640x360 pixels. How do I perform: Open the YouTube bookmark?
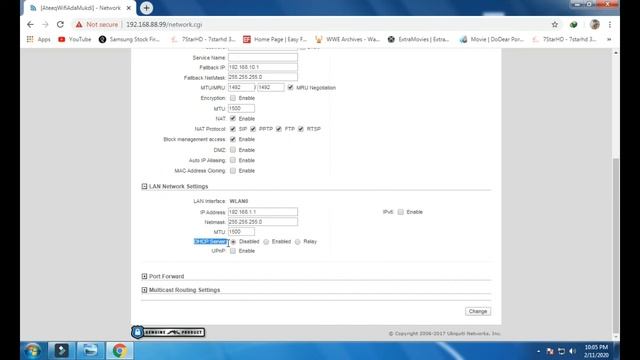pos(75,39)
